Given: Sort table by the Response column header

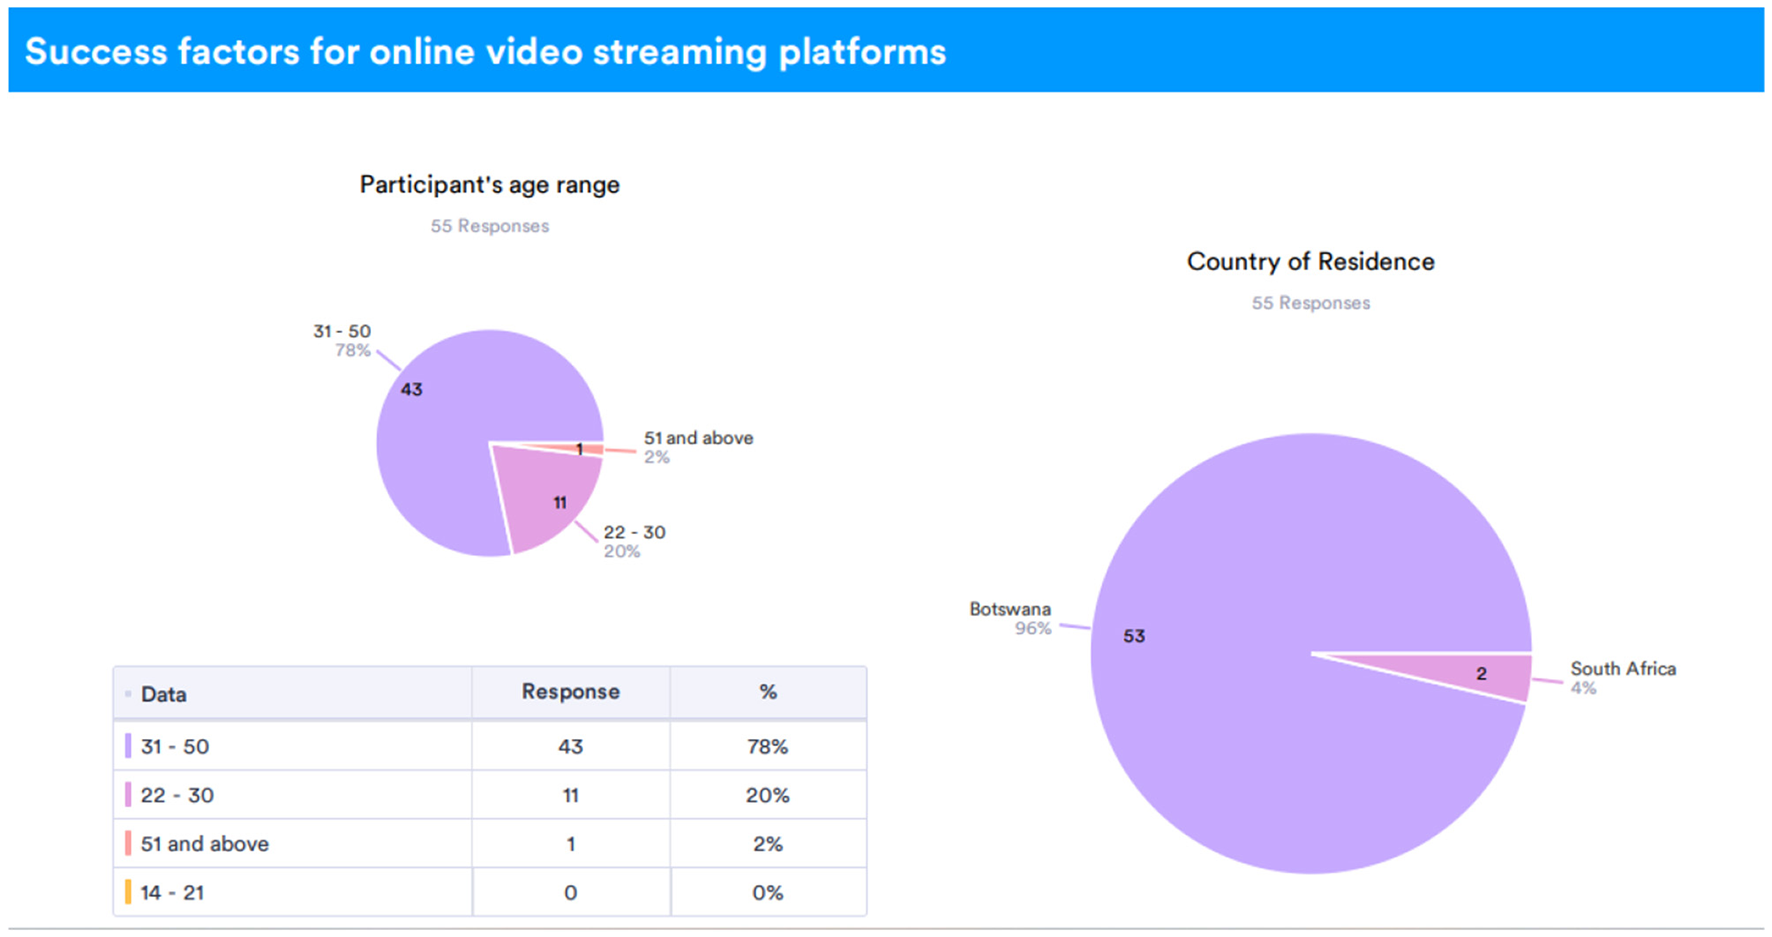Looking at the screenshot, I should tap(570, 692).
